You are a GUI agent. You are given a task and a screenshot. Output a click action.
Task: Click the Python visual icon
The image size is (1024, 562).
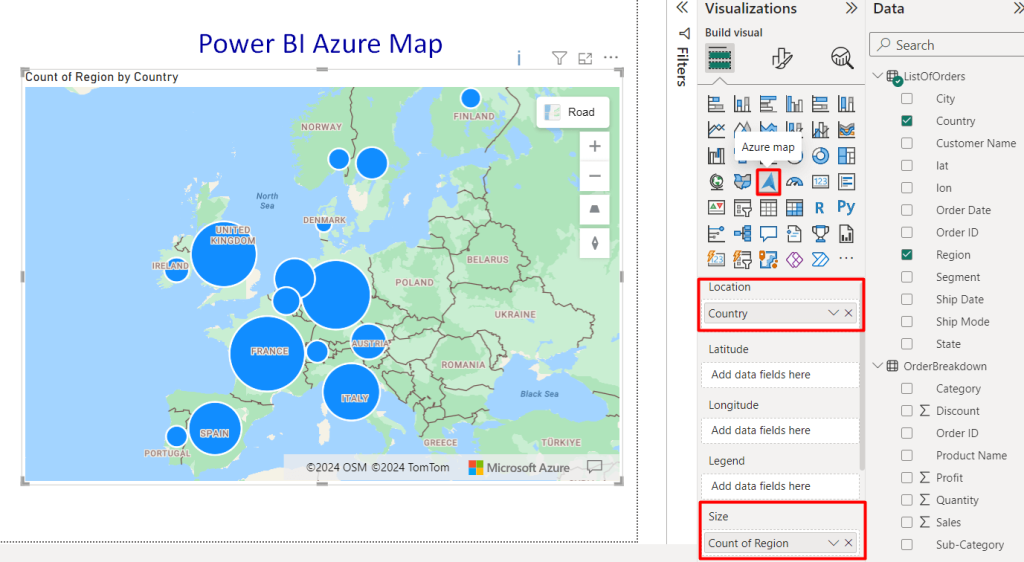coord(846,207)
